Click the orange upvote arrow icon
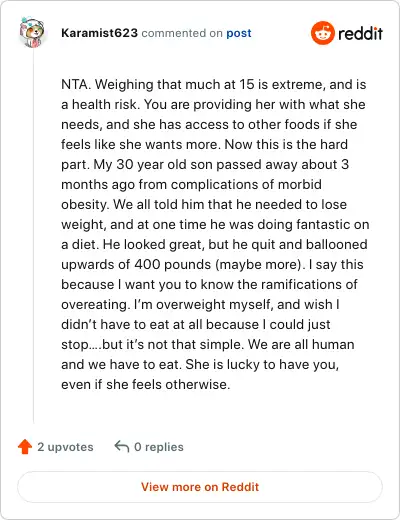 click(x=25, y=447)
